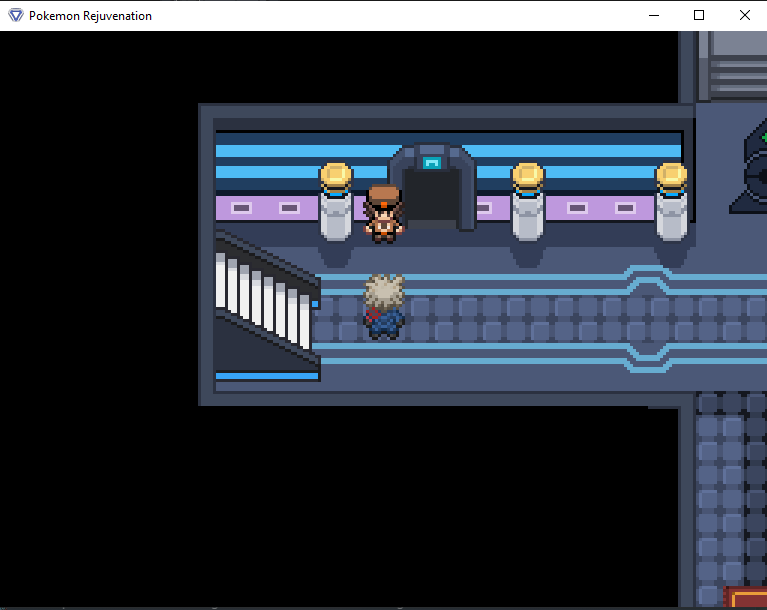Image resolution: width=767 pixels, height=610 pixels.
Task: Click the teal sign above the doorway
Action: tap(431, 162)
